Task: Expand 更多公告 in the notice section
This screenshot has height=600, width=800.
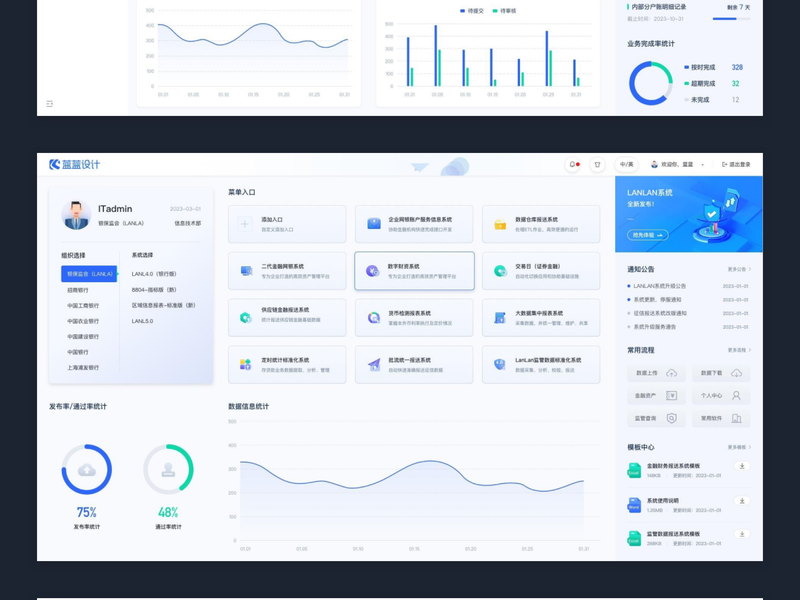Action: [738, 269]
